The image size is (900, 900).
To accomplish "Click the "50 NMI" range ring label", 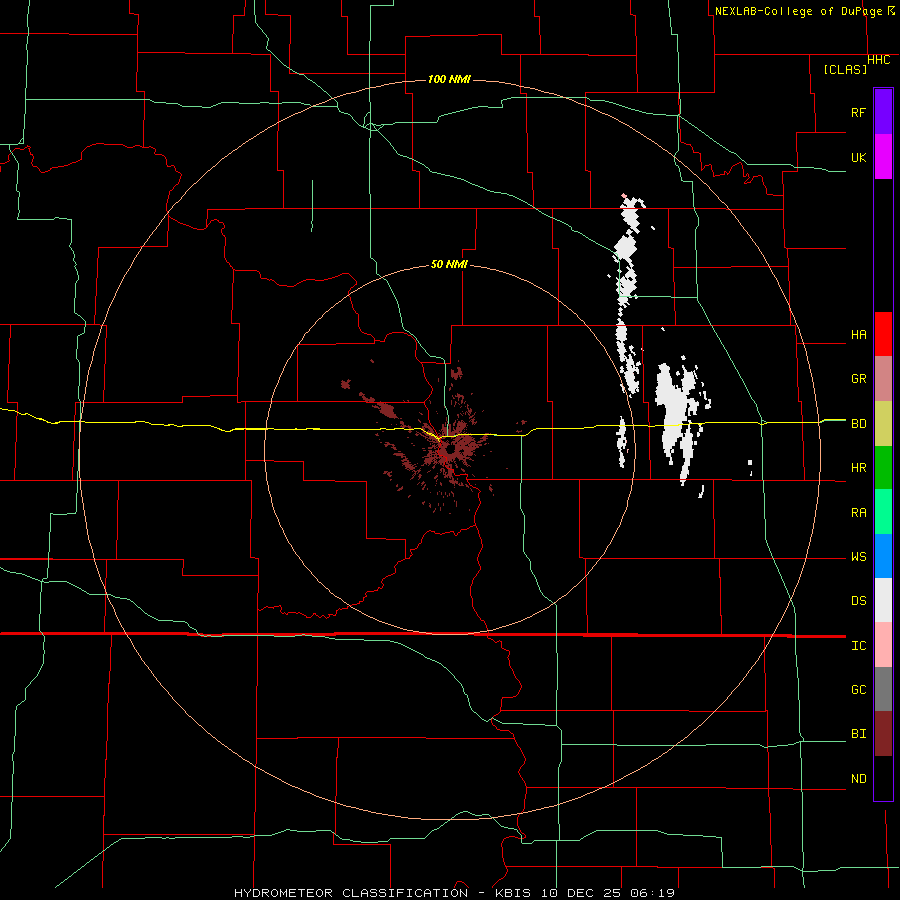I will [x=449, y=265].
